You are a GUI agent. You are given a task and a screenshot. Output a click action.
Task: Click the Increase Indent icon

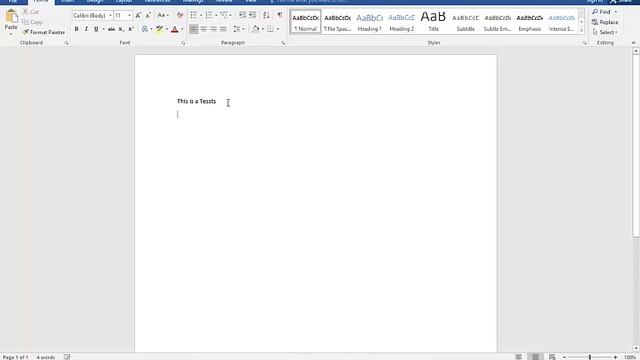coord(253,16)
